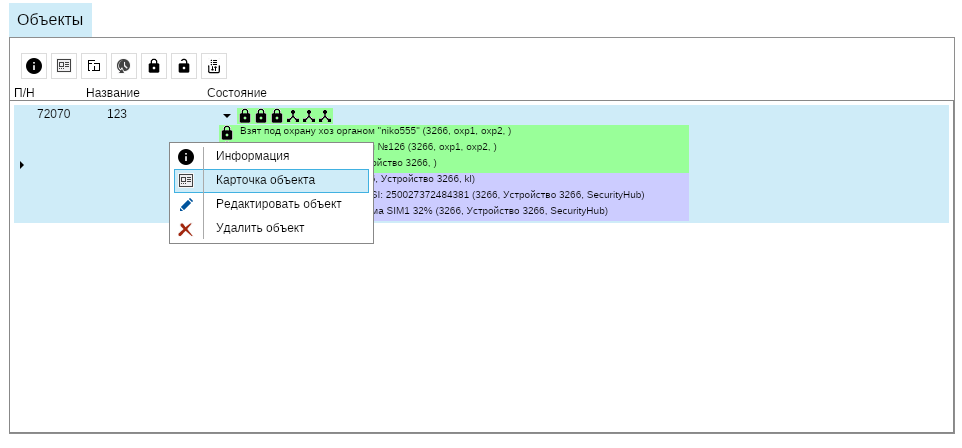Screen dimensions: 962x448
Task: Open the 'Объекты' tab
Action: 50,20
